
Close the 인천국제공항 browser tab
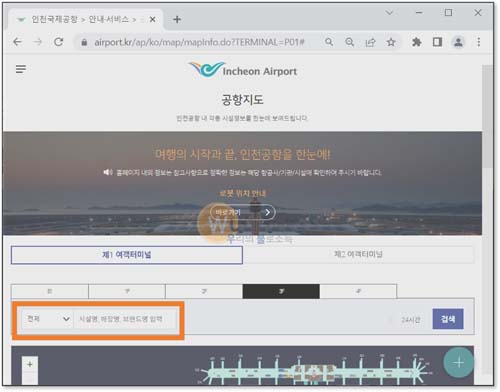tap(153, 20)
